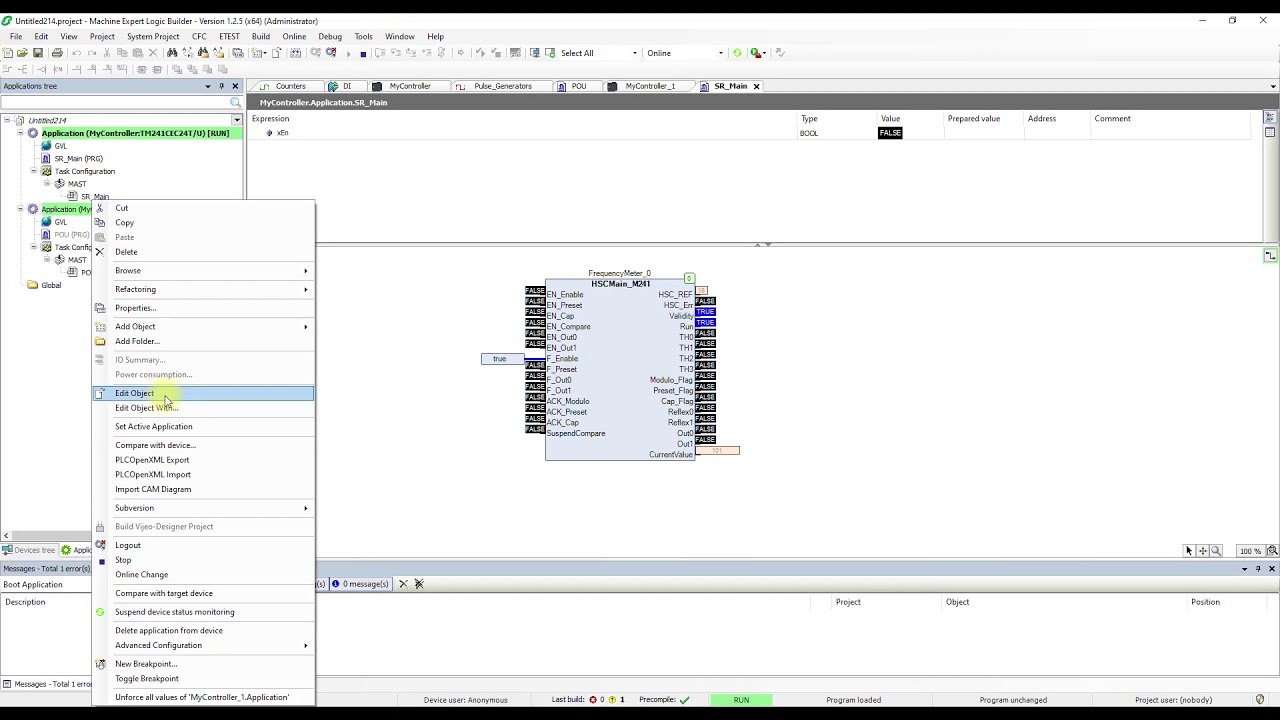The width and height of the screenshot is (1280, 720).
Task: Collapse the Task Configuration node
Action: (33, 171)
